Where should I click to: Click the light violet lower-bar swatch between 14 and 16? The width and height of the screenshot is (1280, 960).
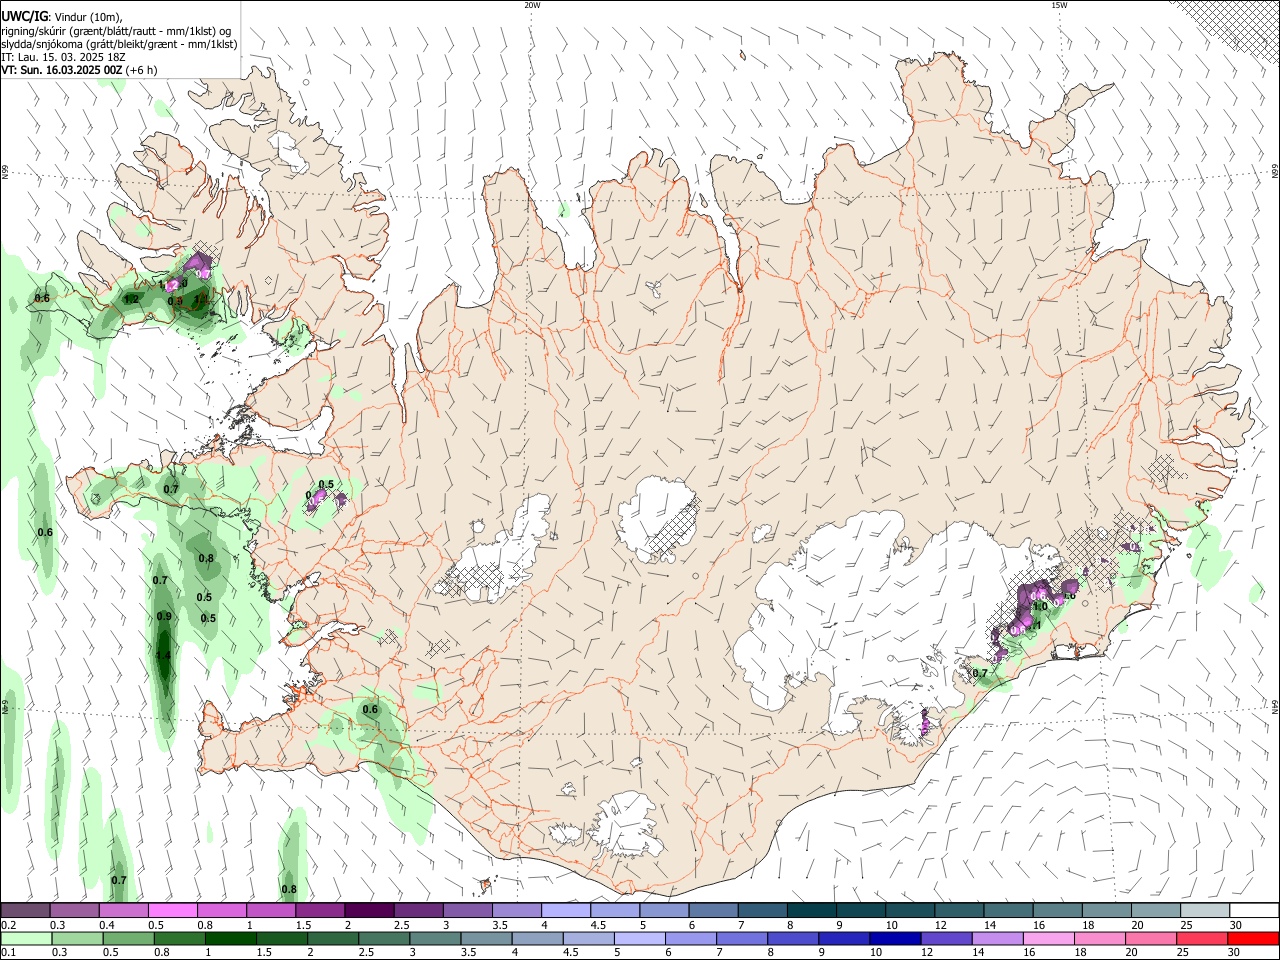click(997, 939)
